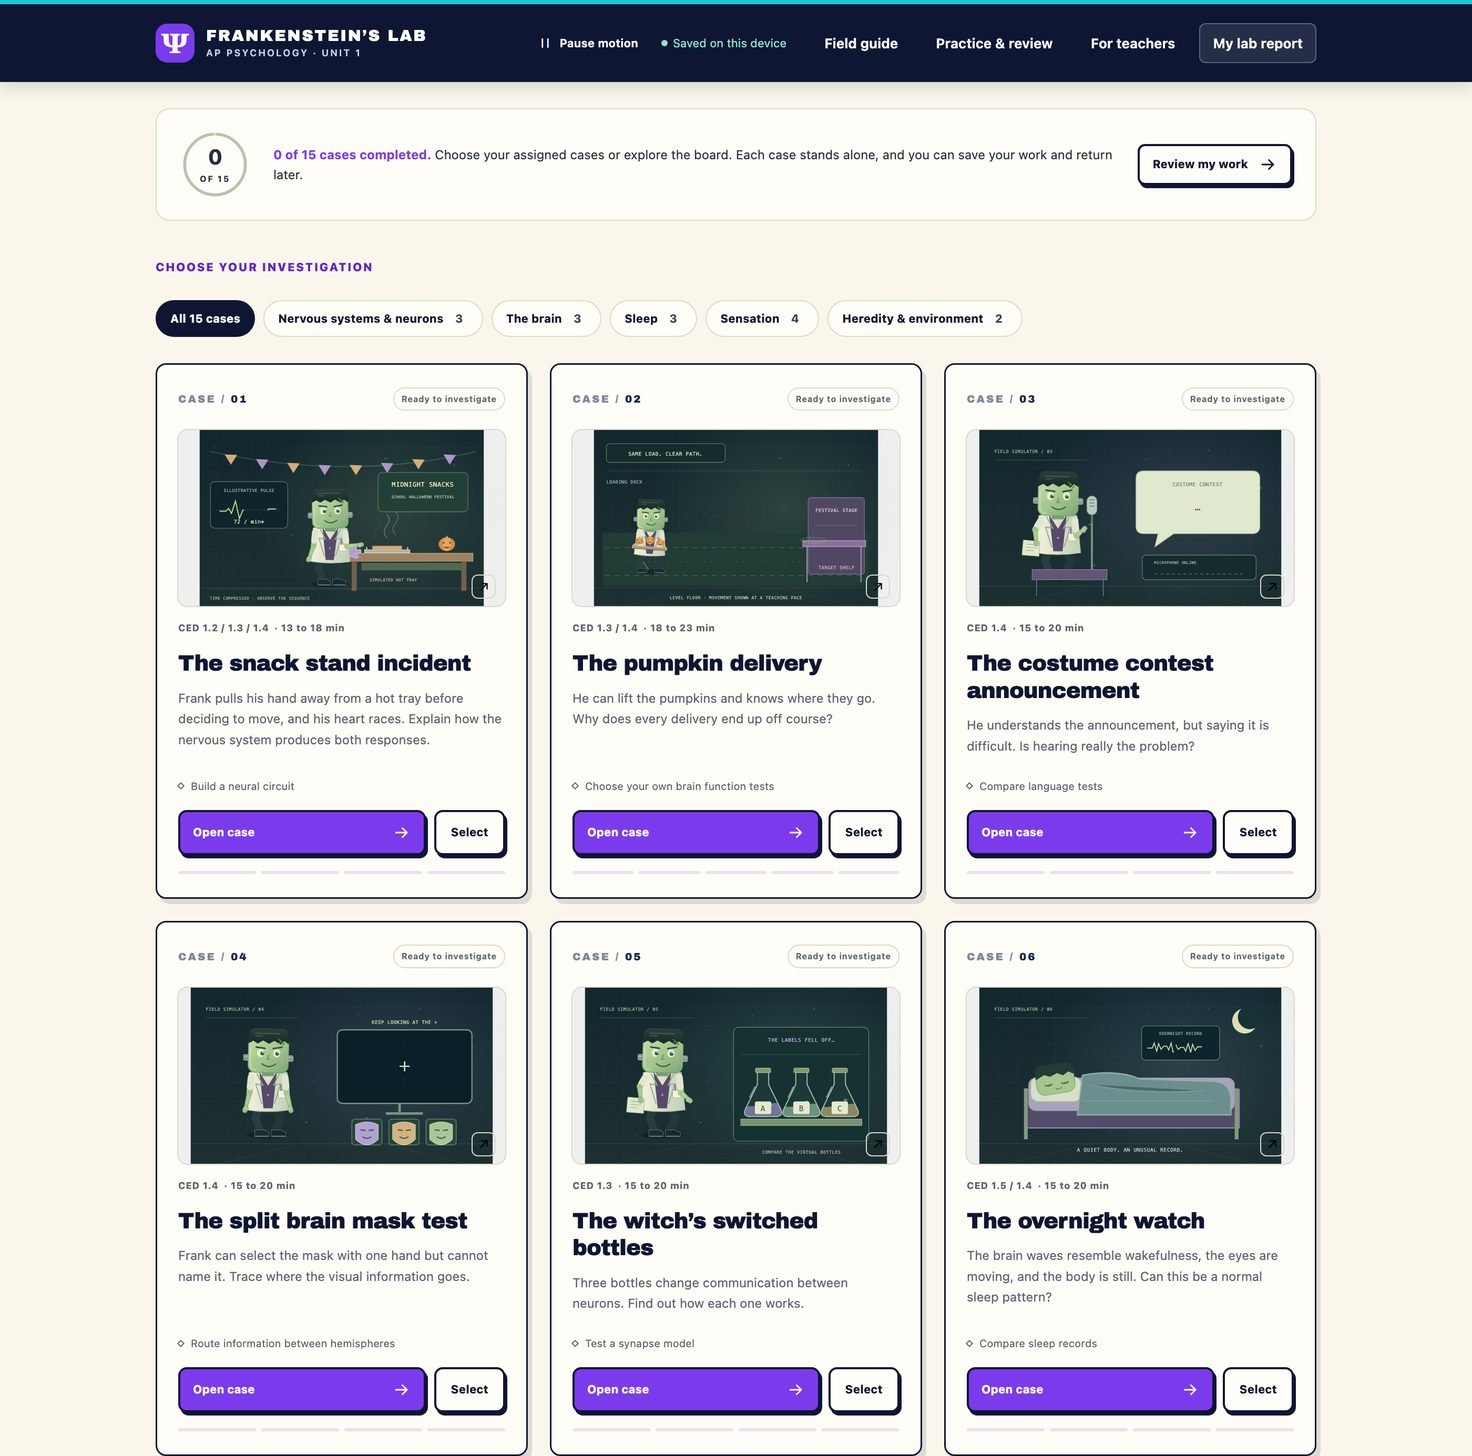The height and width of the screenshot is (1456, 1472).
Task: Filter cases by The brain
Action: click(546, 319)
